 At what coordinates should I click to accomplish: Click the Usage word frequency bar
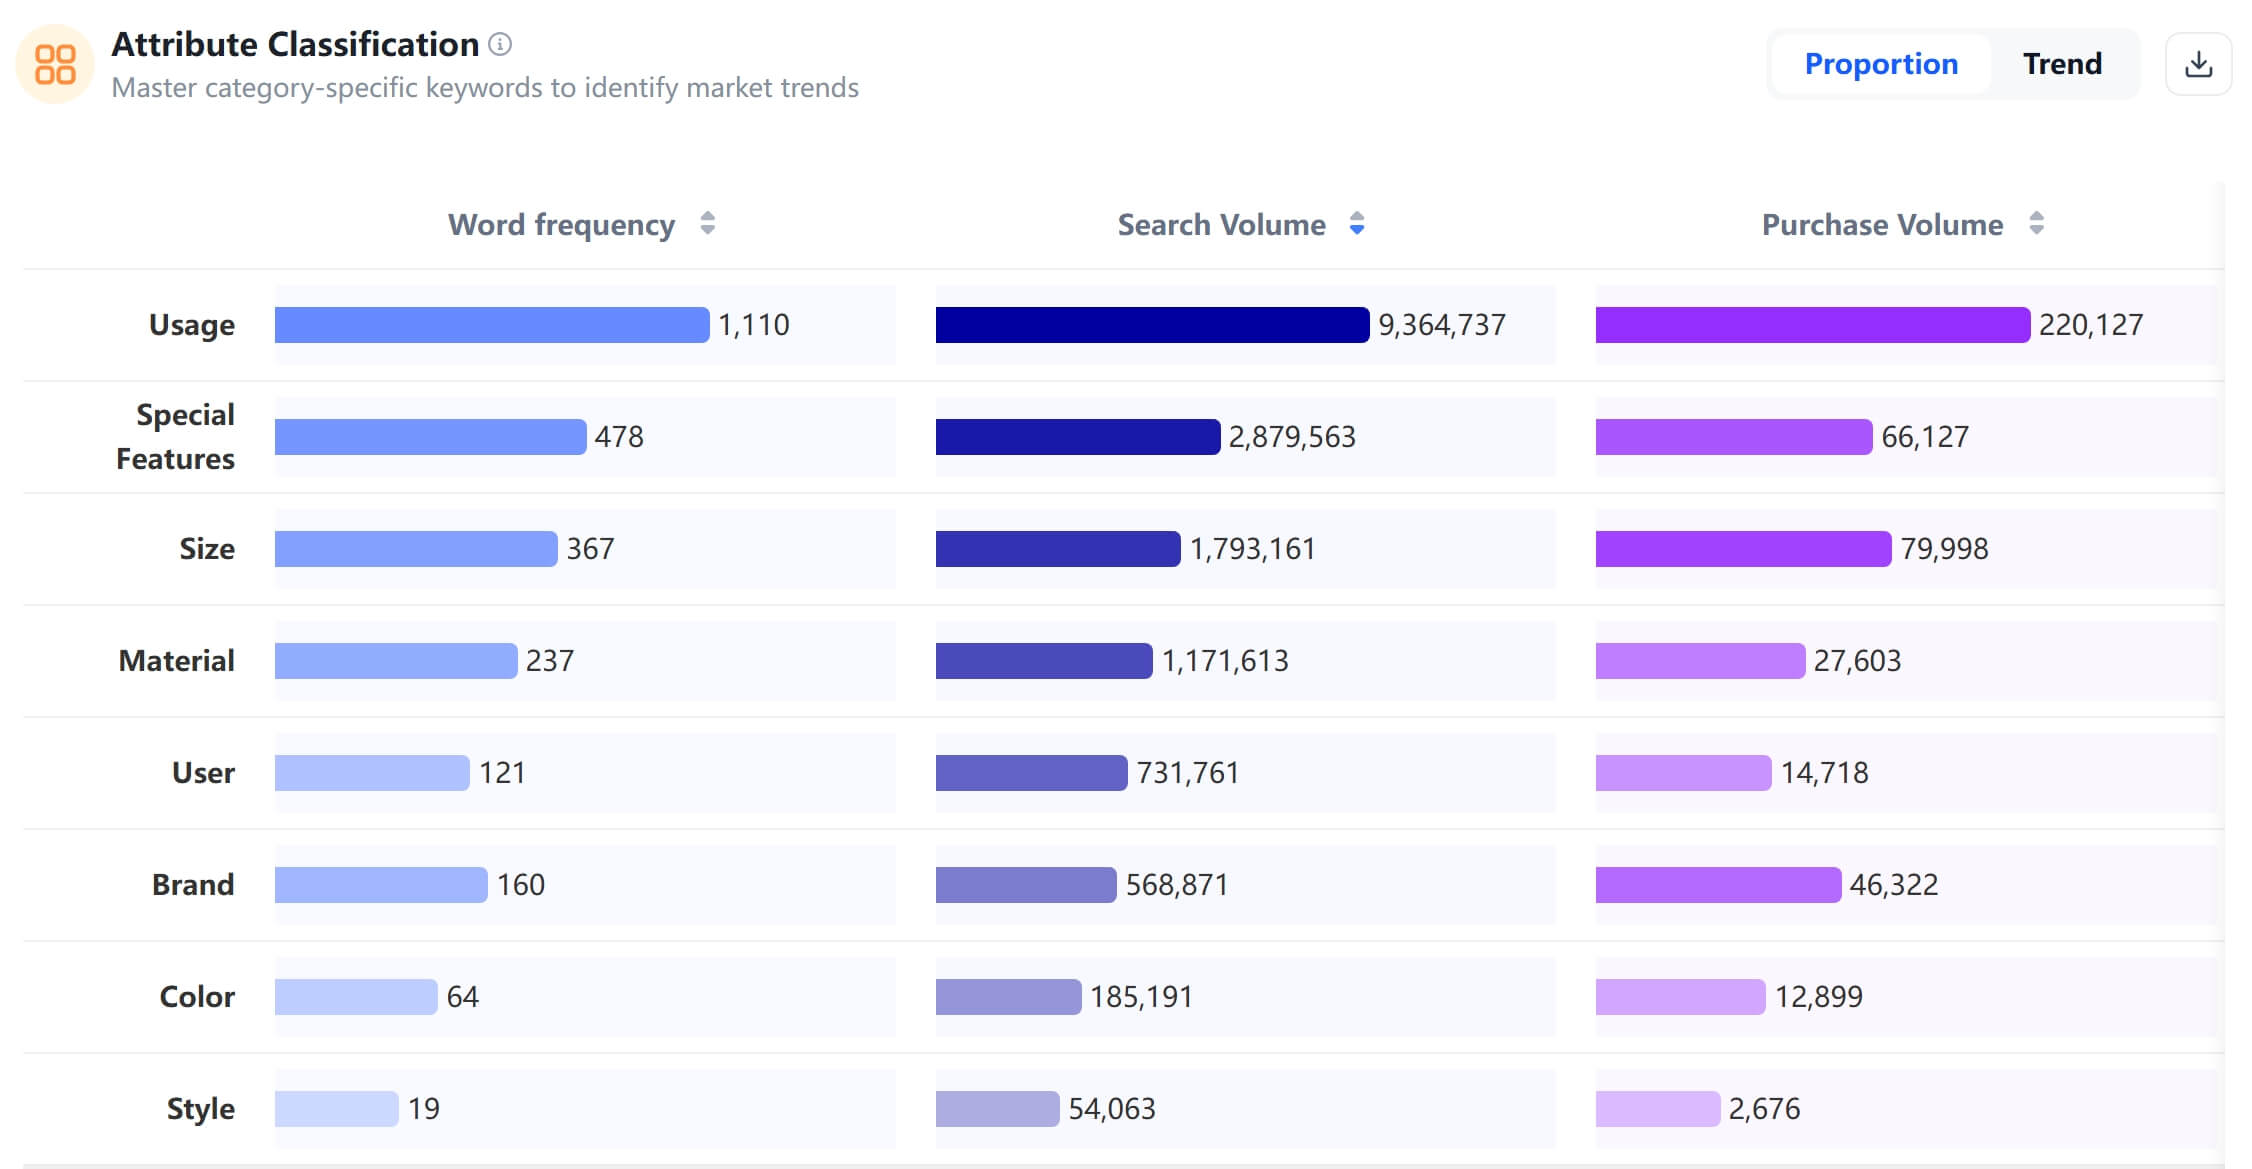pos(491,325)
